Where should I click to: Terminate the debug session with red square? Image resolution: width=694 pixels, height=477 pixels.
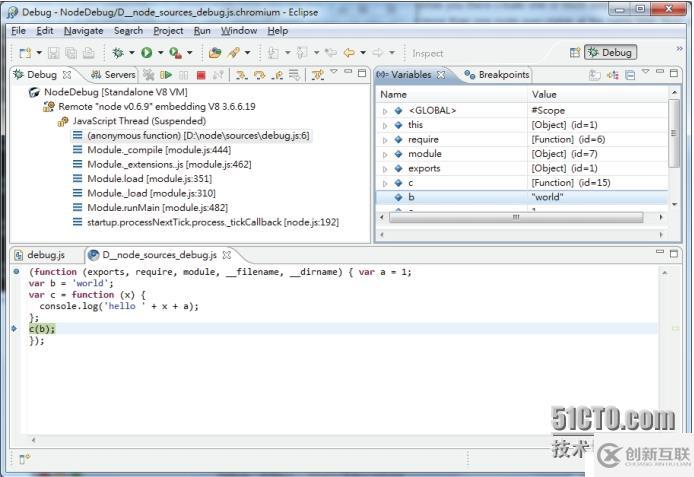(200, 75)
